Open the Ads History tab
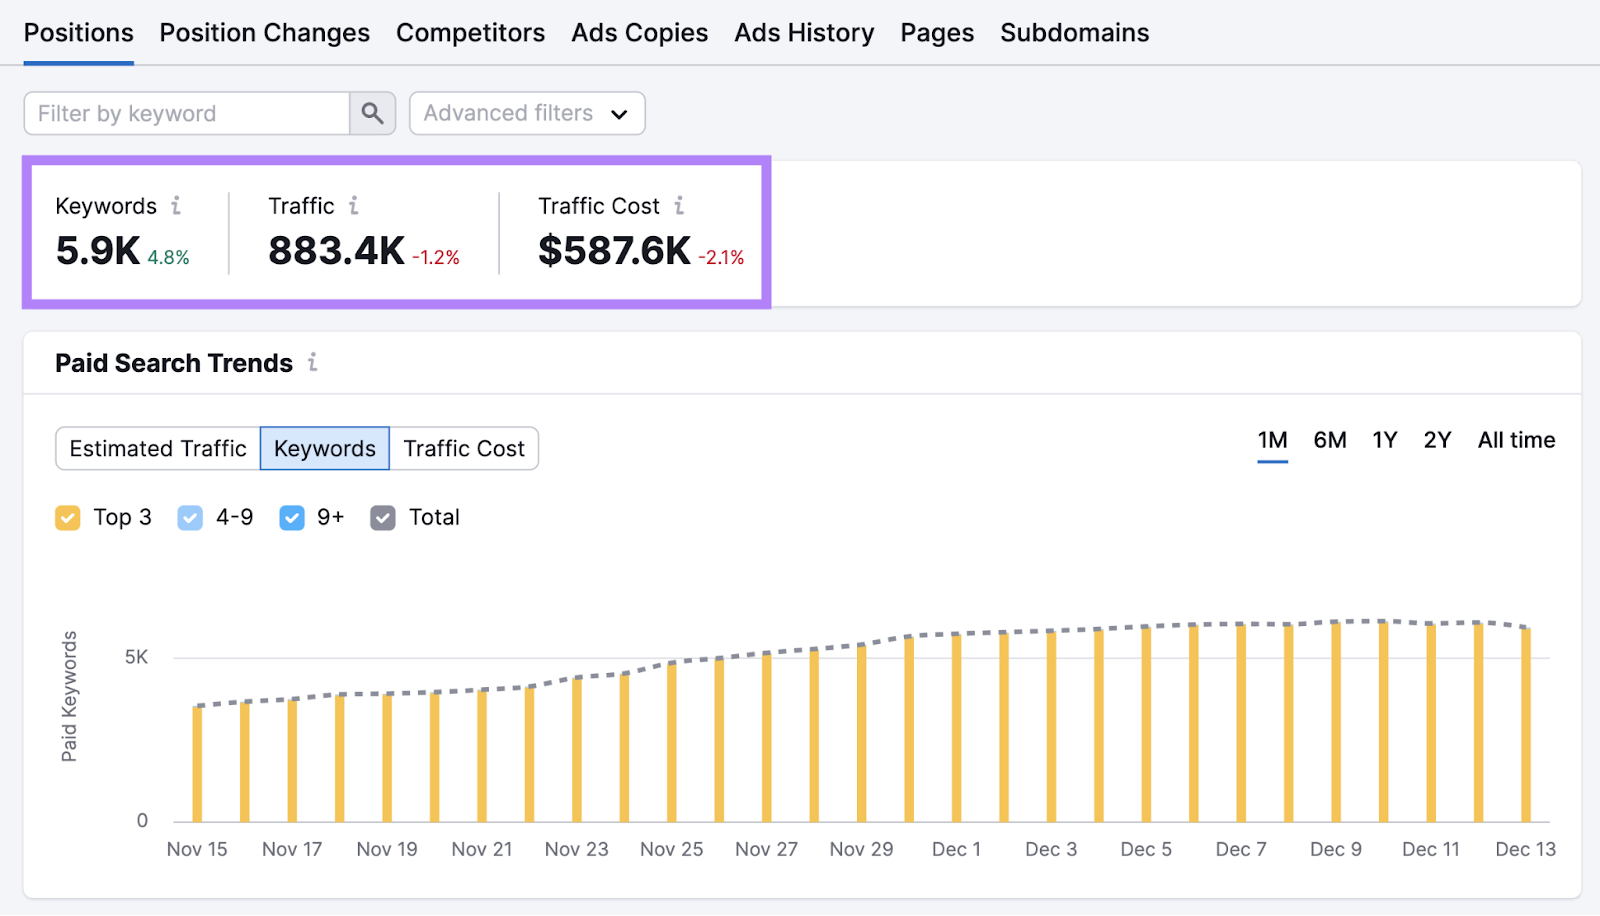 click(x=803, y=32)
